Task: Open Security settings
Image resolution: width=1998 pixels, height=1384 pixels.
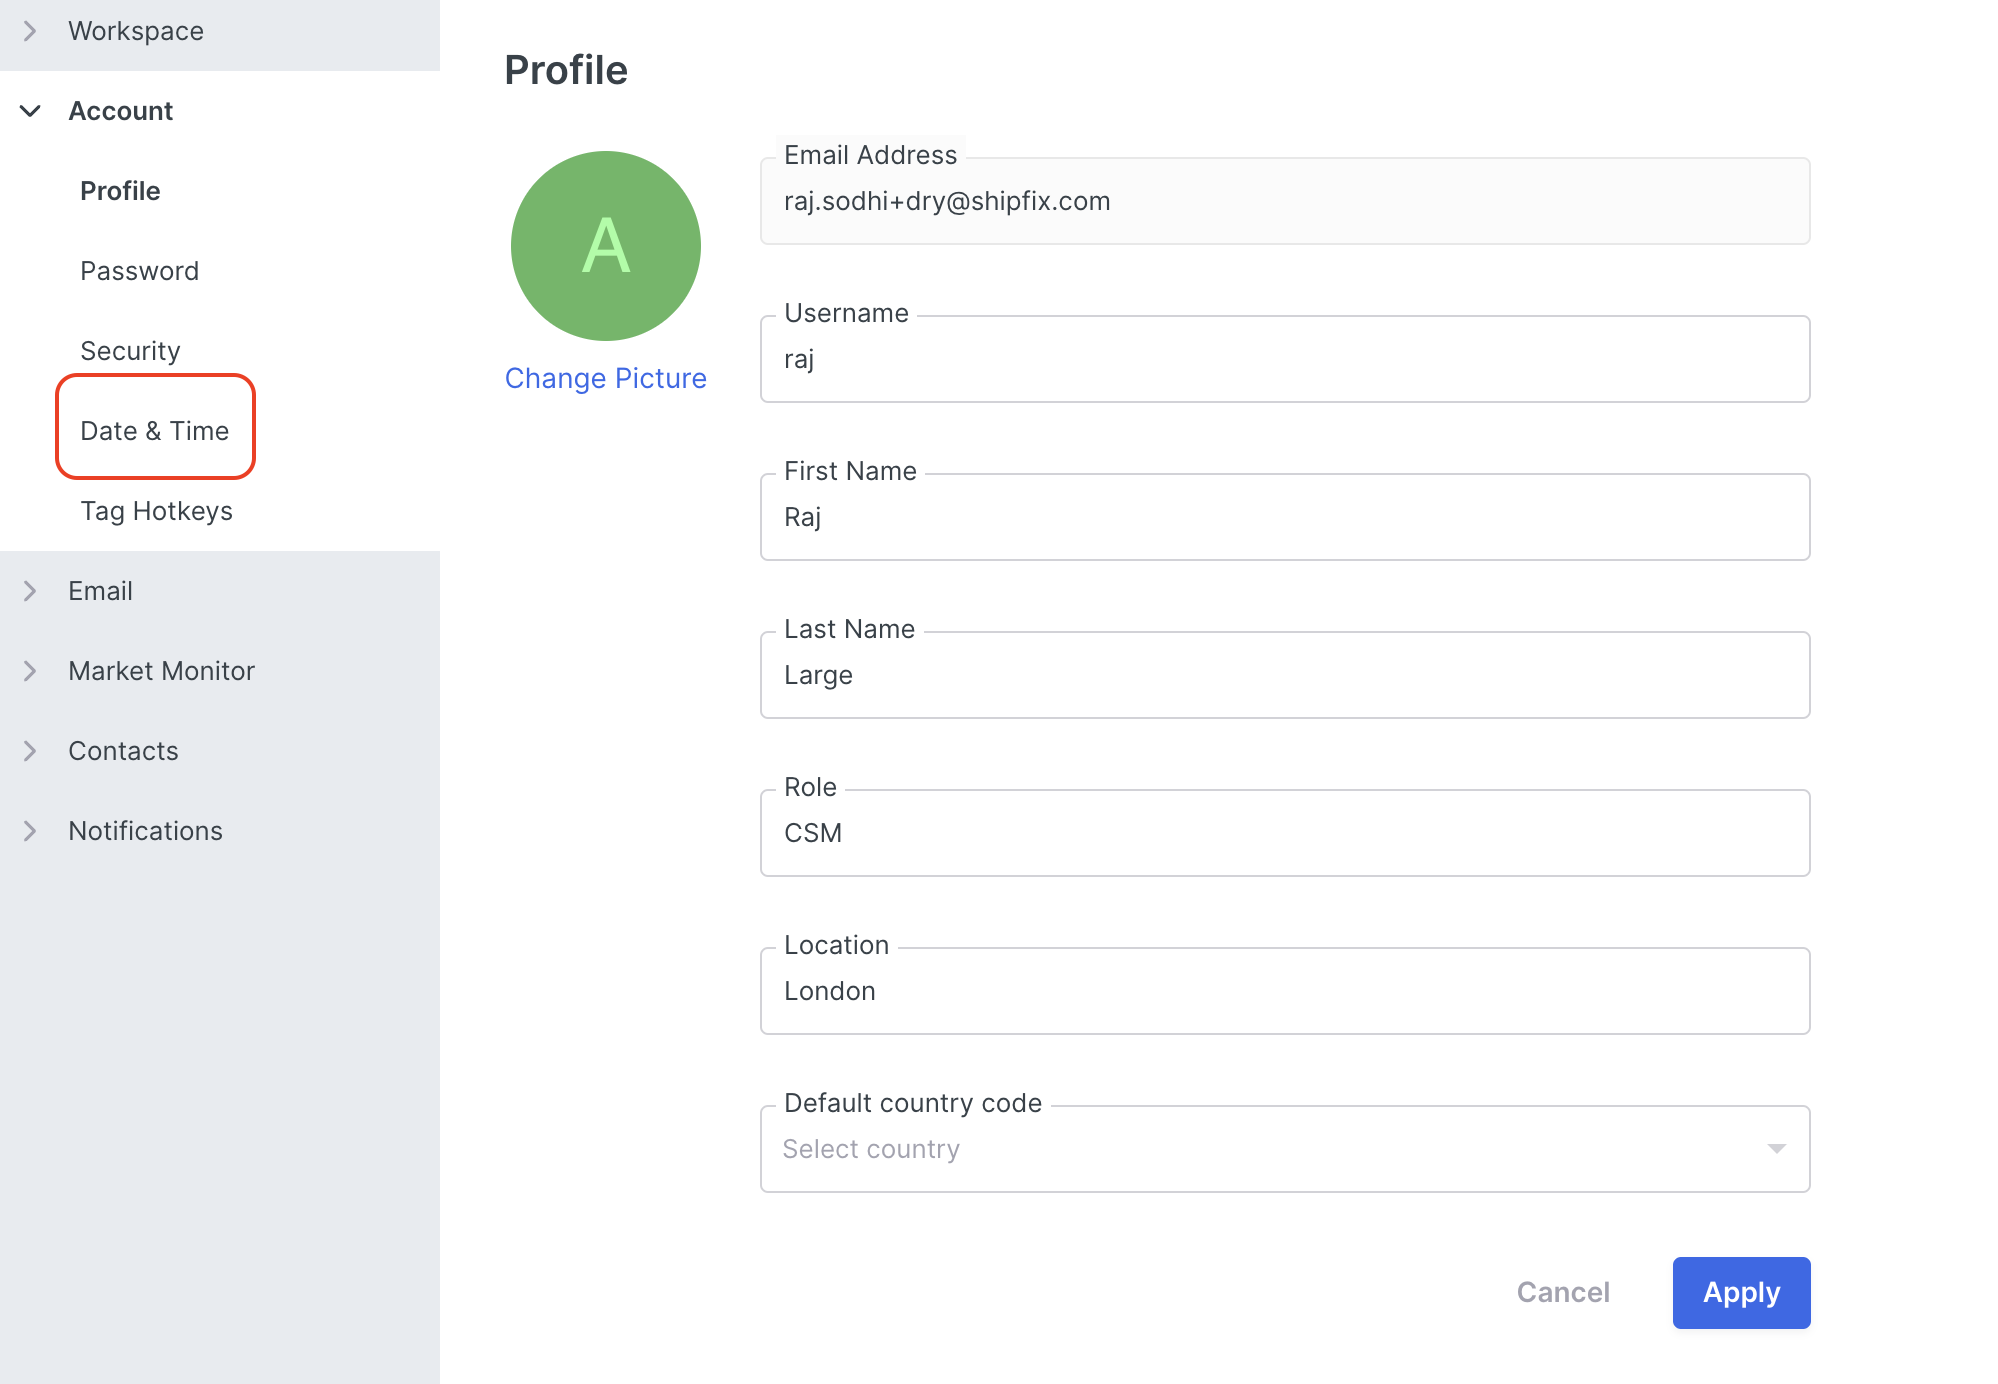Action: click(130, 351)
